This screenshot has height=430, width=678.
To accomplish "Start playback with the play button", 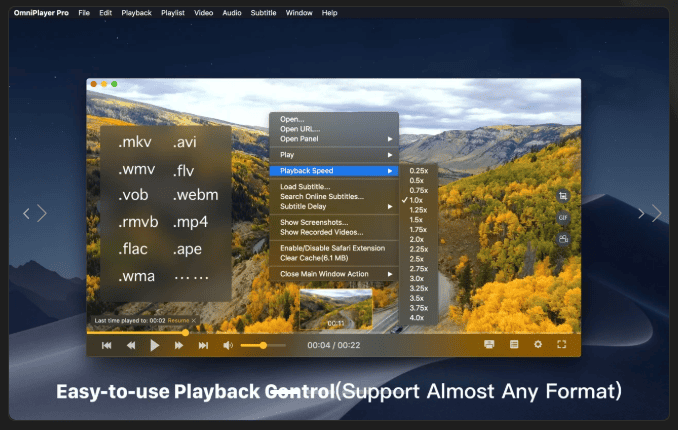I will tap(154, 345).
